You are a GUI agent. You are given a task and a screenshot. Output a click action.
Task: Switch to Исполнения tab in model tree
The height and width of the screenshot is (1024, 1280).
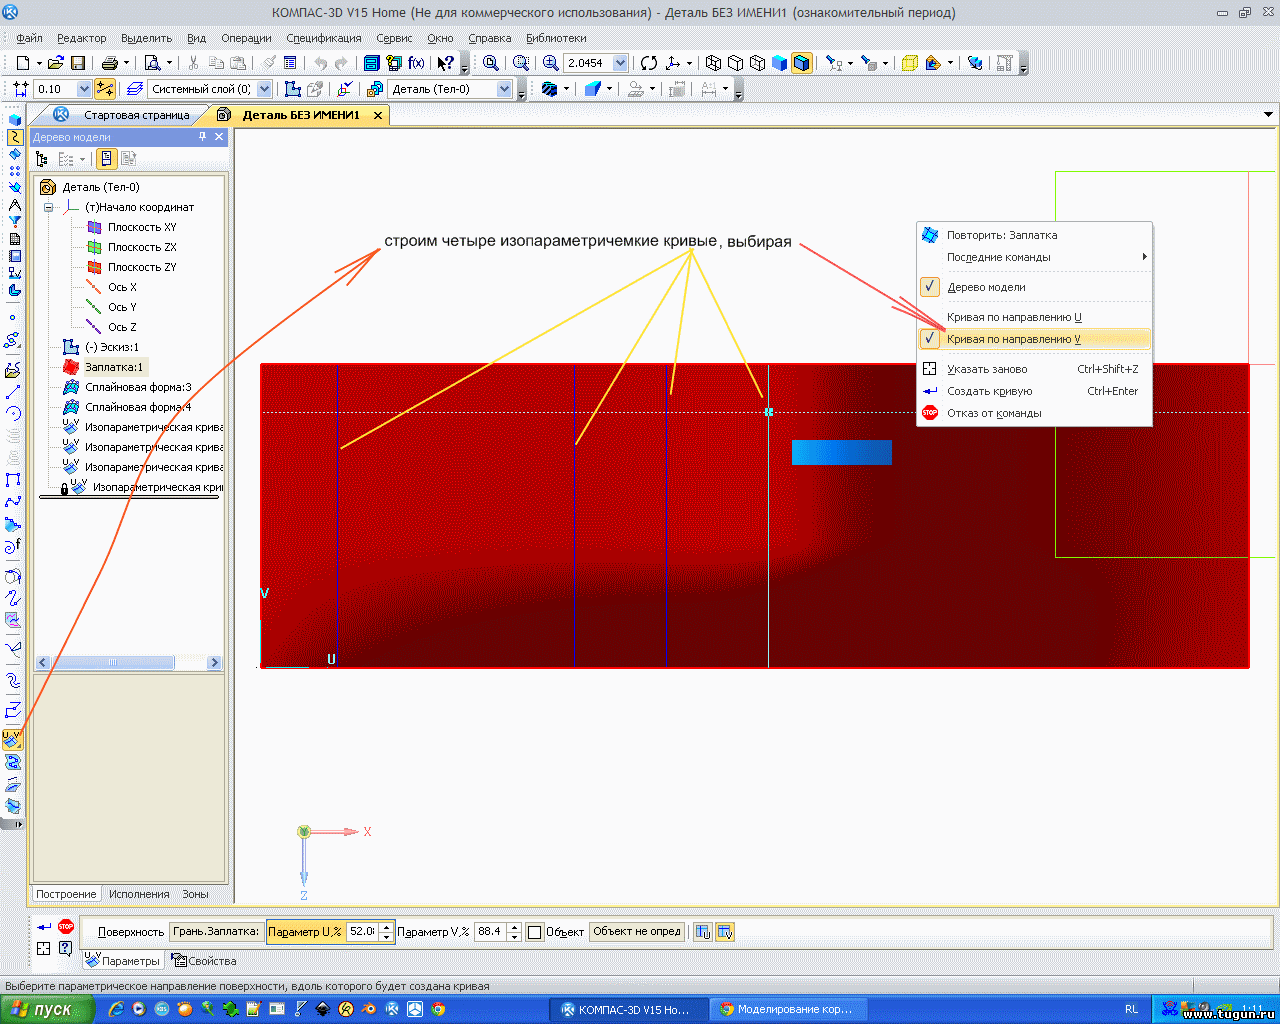click(x=139, y=894)
